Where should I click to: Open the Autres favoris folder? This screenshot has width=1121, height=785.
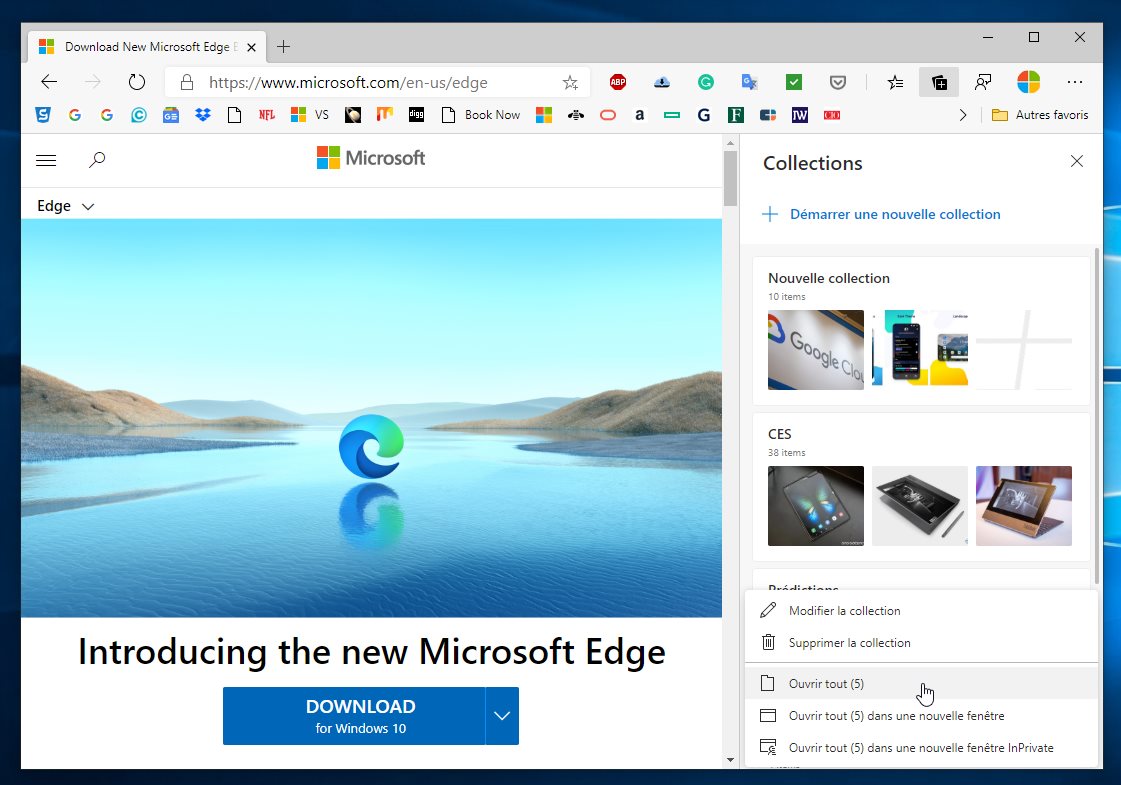click(x=1040, y=114)
